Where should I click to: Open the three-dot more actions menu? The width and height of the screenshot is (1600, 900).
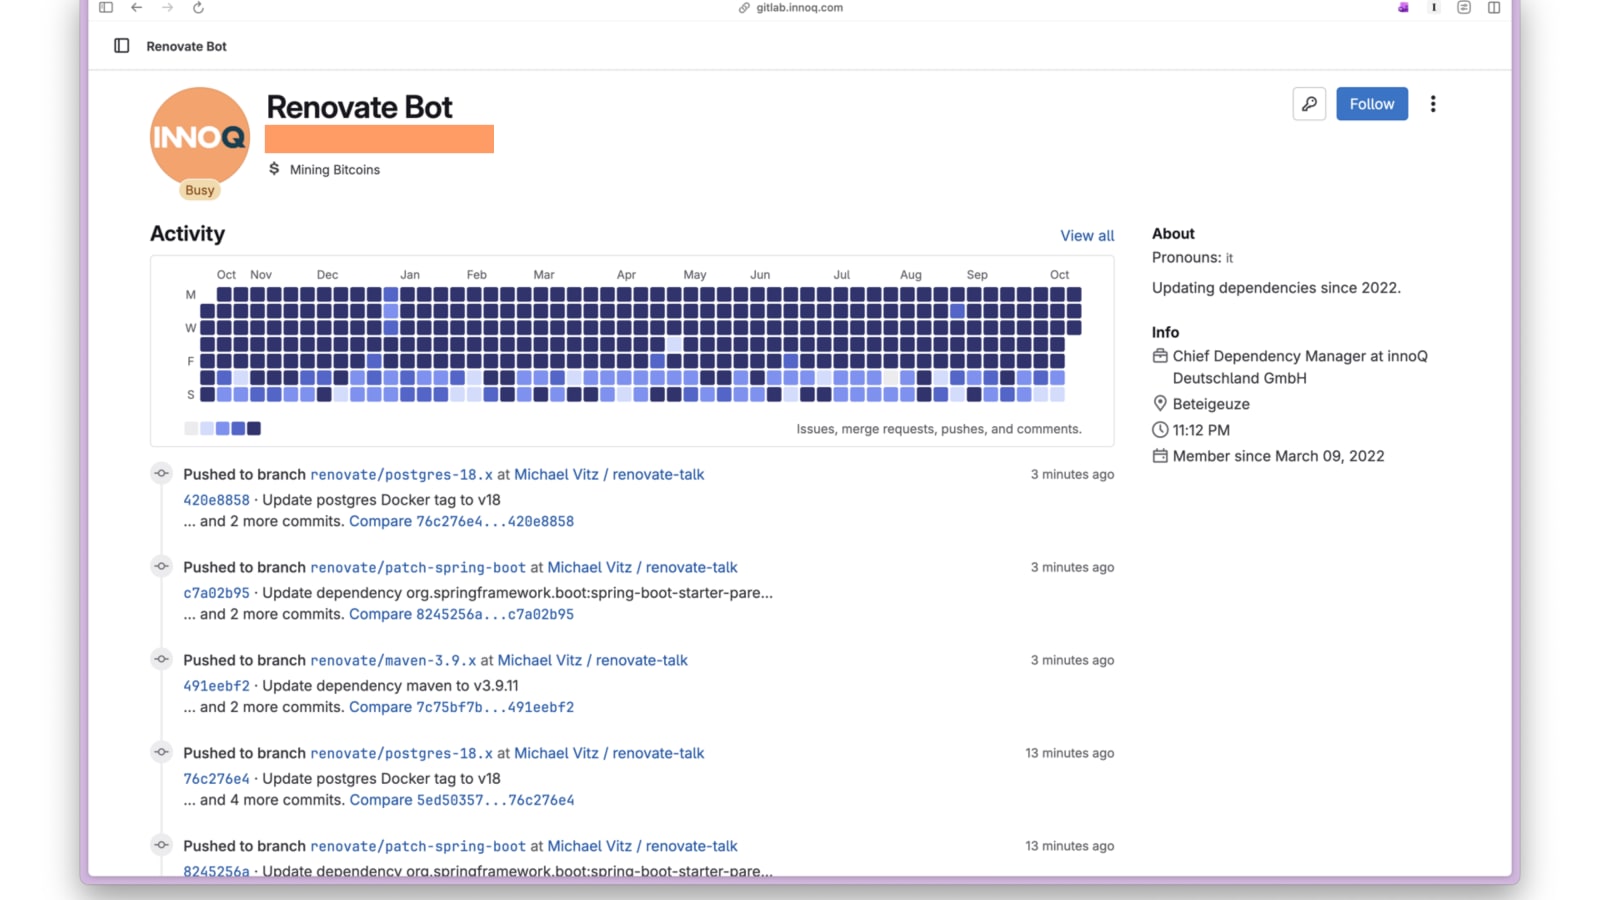[1433, 104]
